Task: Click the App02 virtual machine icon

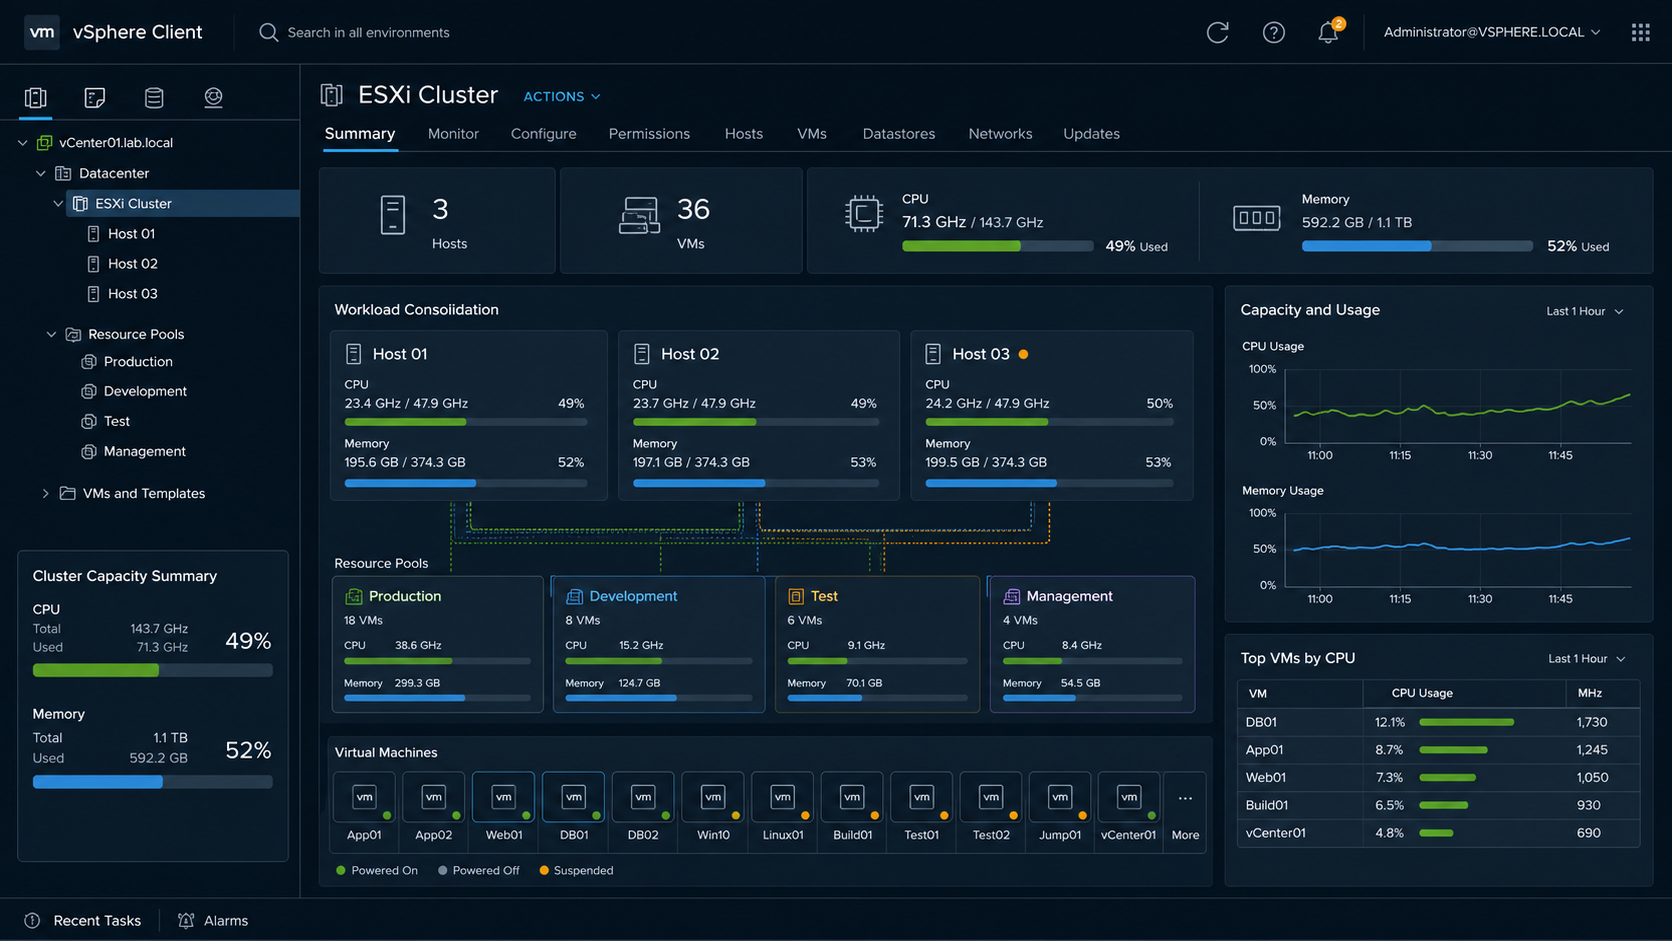Action: (x=433, y=797)
